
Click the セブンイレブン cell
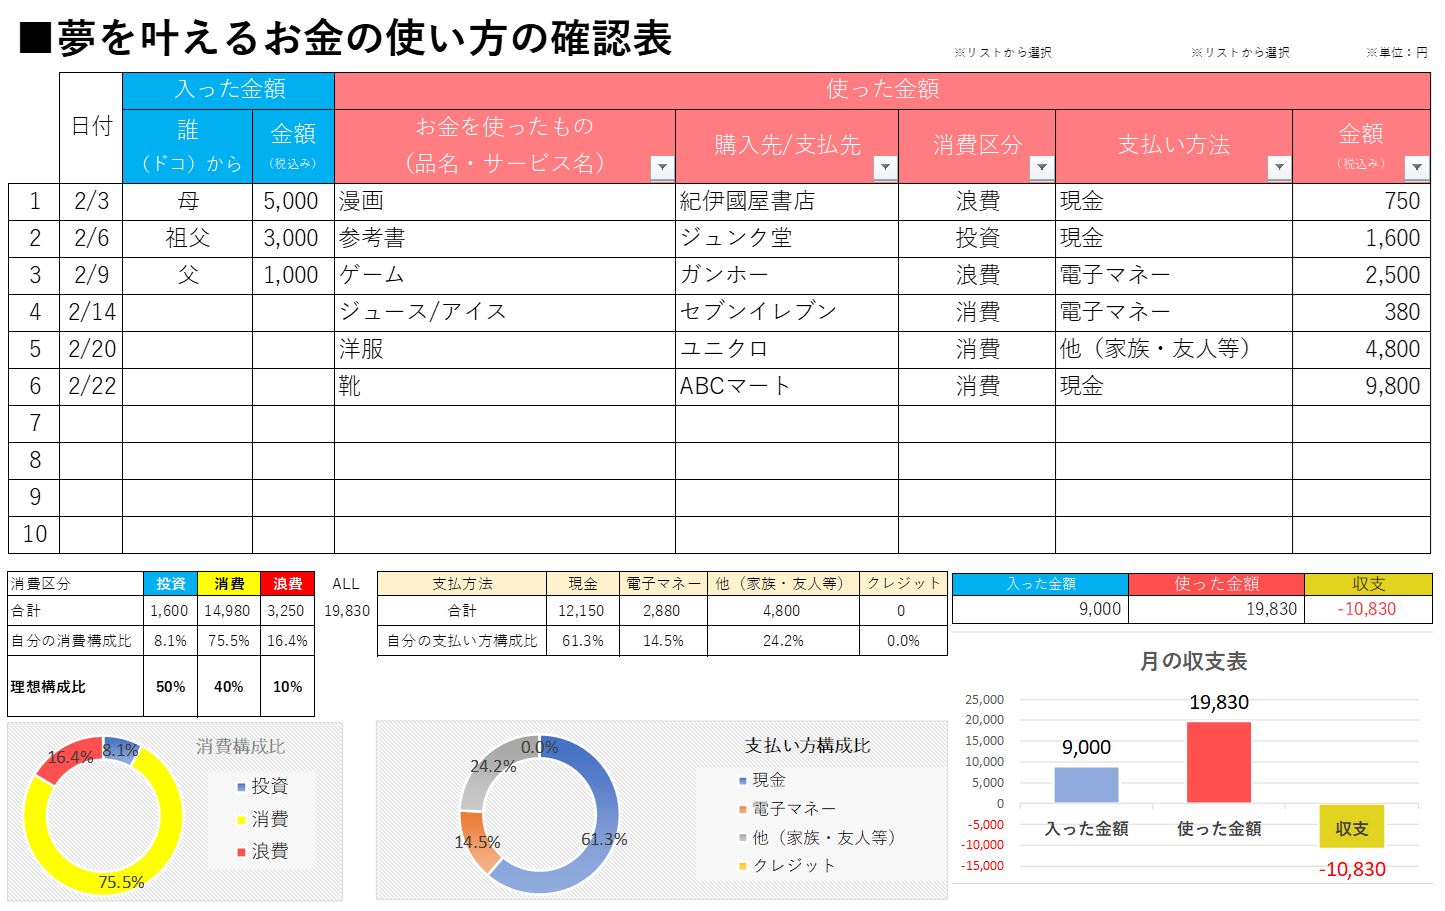[786, 312]
